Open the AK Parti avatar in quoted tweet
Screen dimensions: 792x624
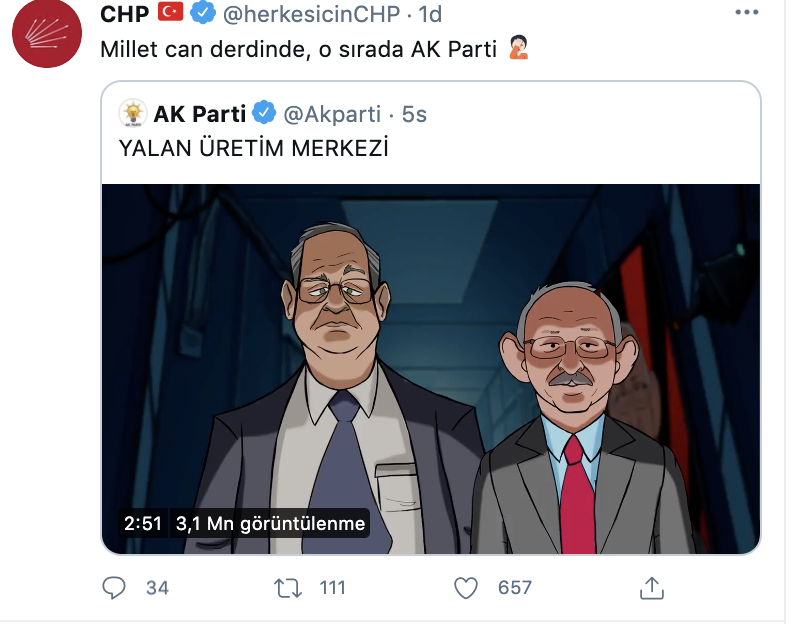(x=133, y=113)
